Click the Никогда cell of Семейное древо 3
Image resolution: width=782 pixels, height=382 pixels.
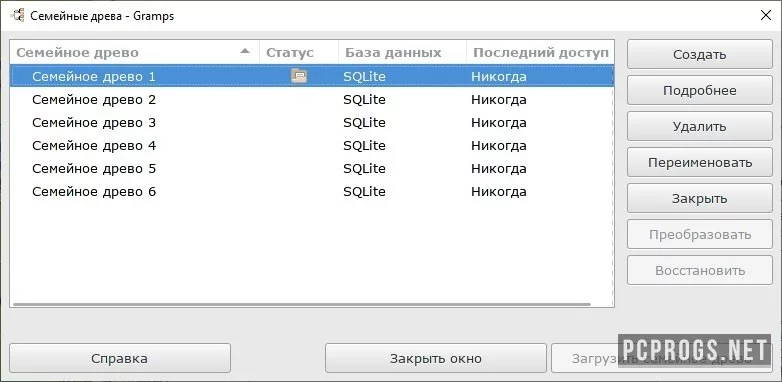pos(499,123)
